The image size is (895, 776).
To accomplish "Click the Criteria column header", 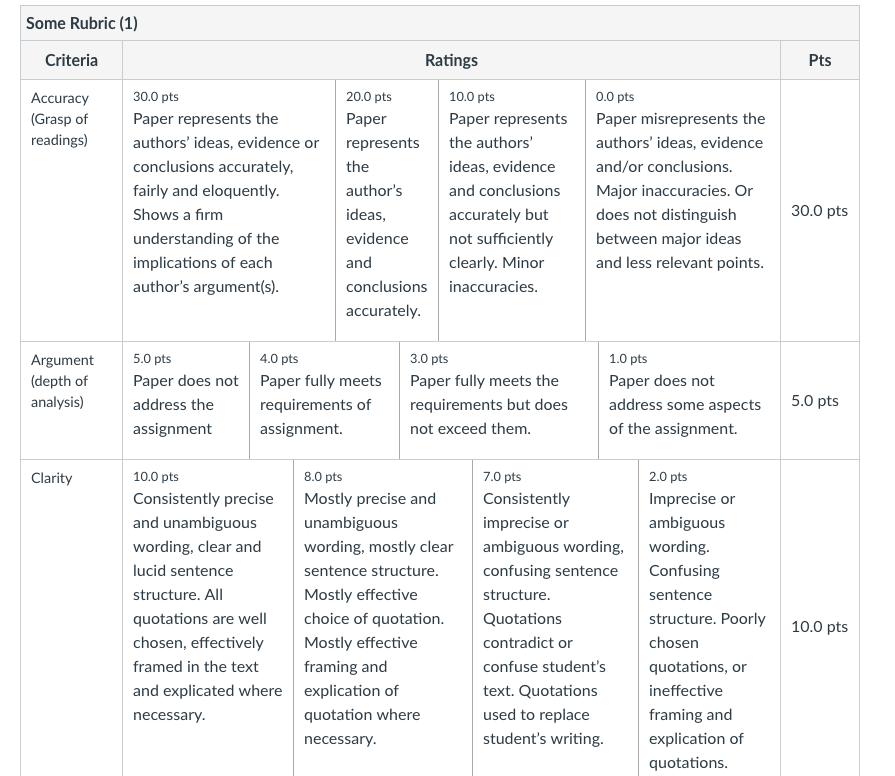I will pyautogui.click(x=71, y=60).
